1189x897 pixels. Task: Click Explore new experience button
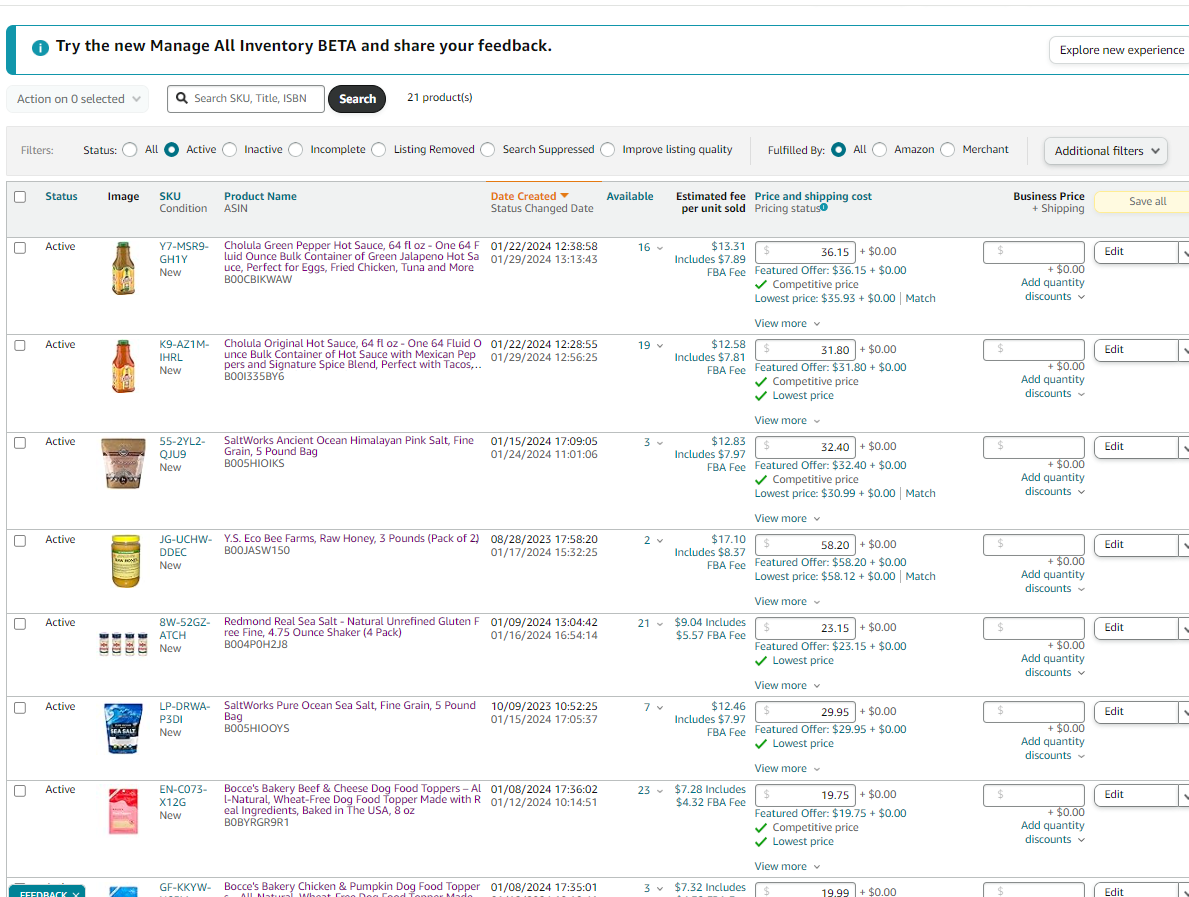[1121, 50]
